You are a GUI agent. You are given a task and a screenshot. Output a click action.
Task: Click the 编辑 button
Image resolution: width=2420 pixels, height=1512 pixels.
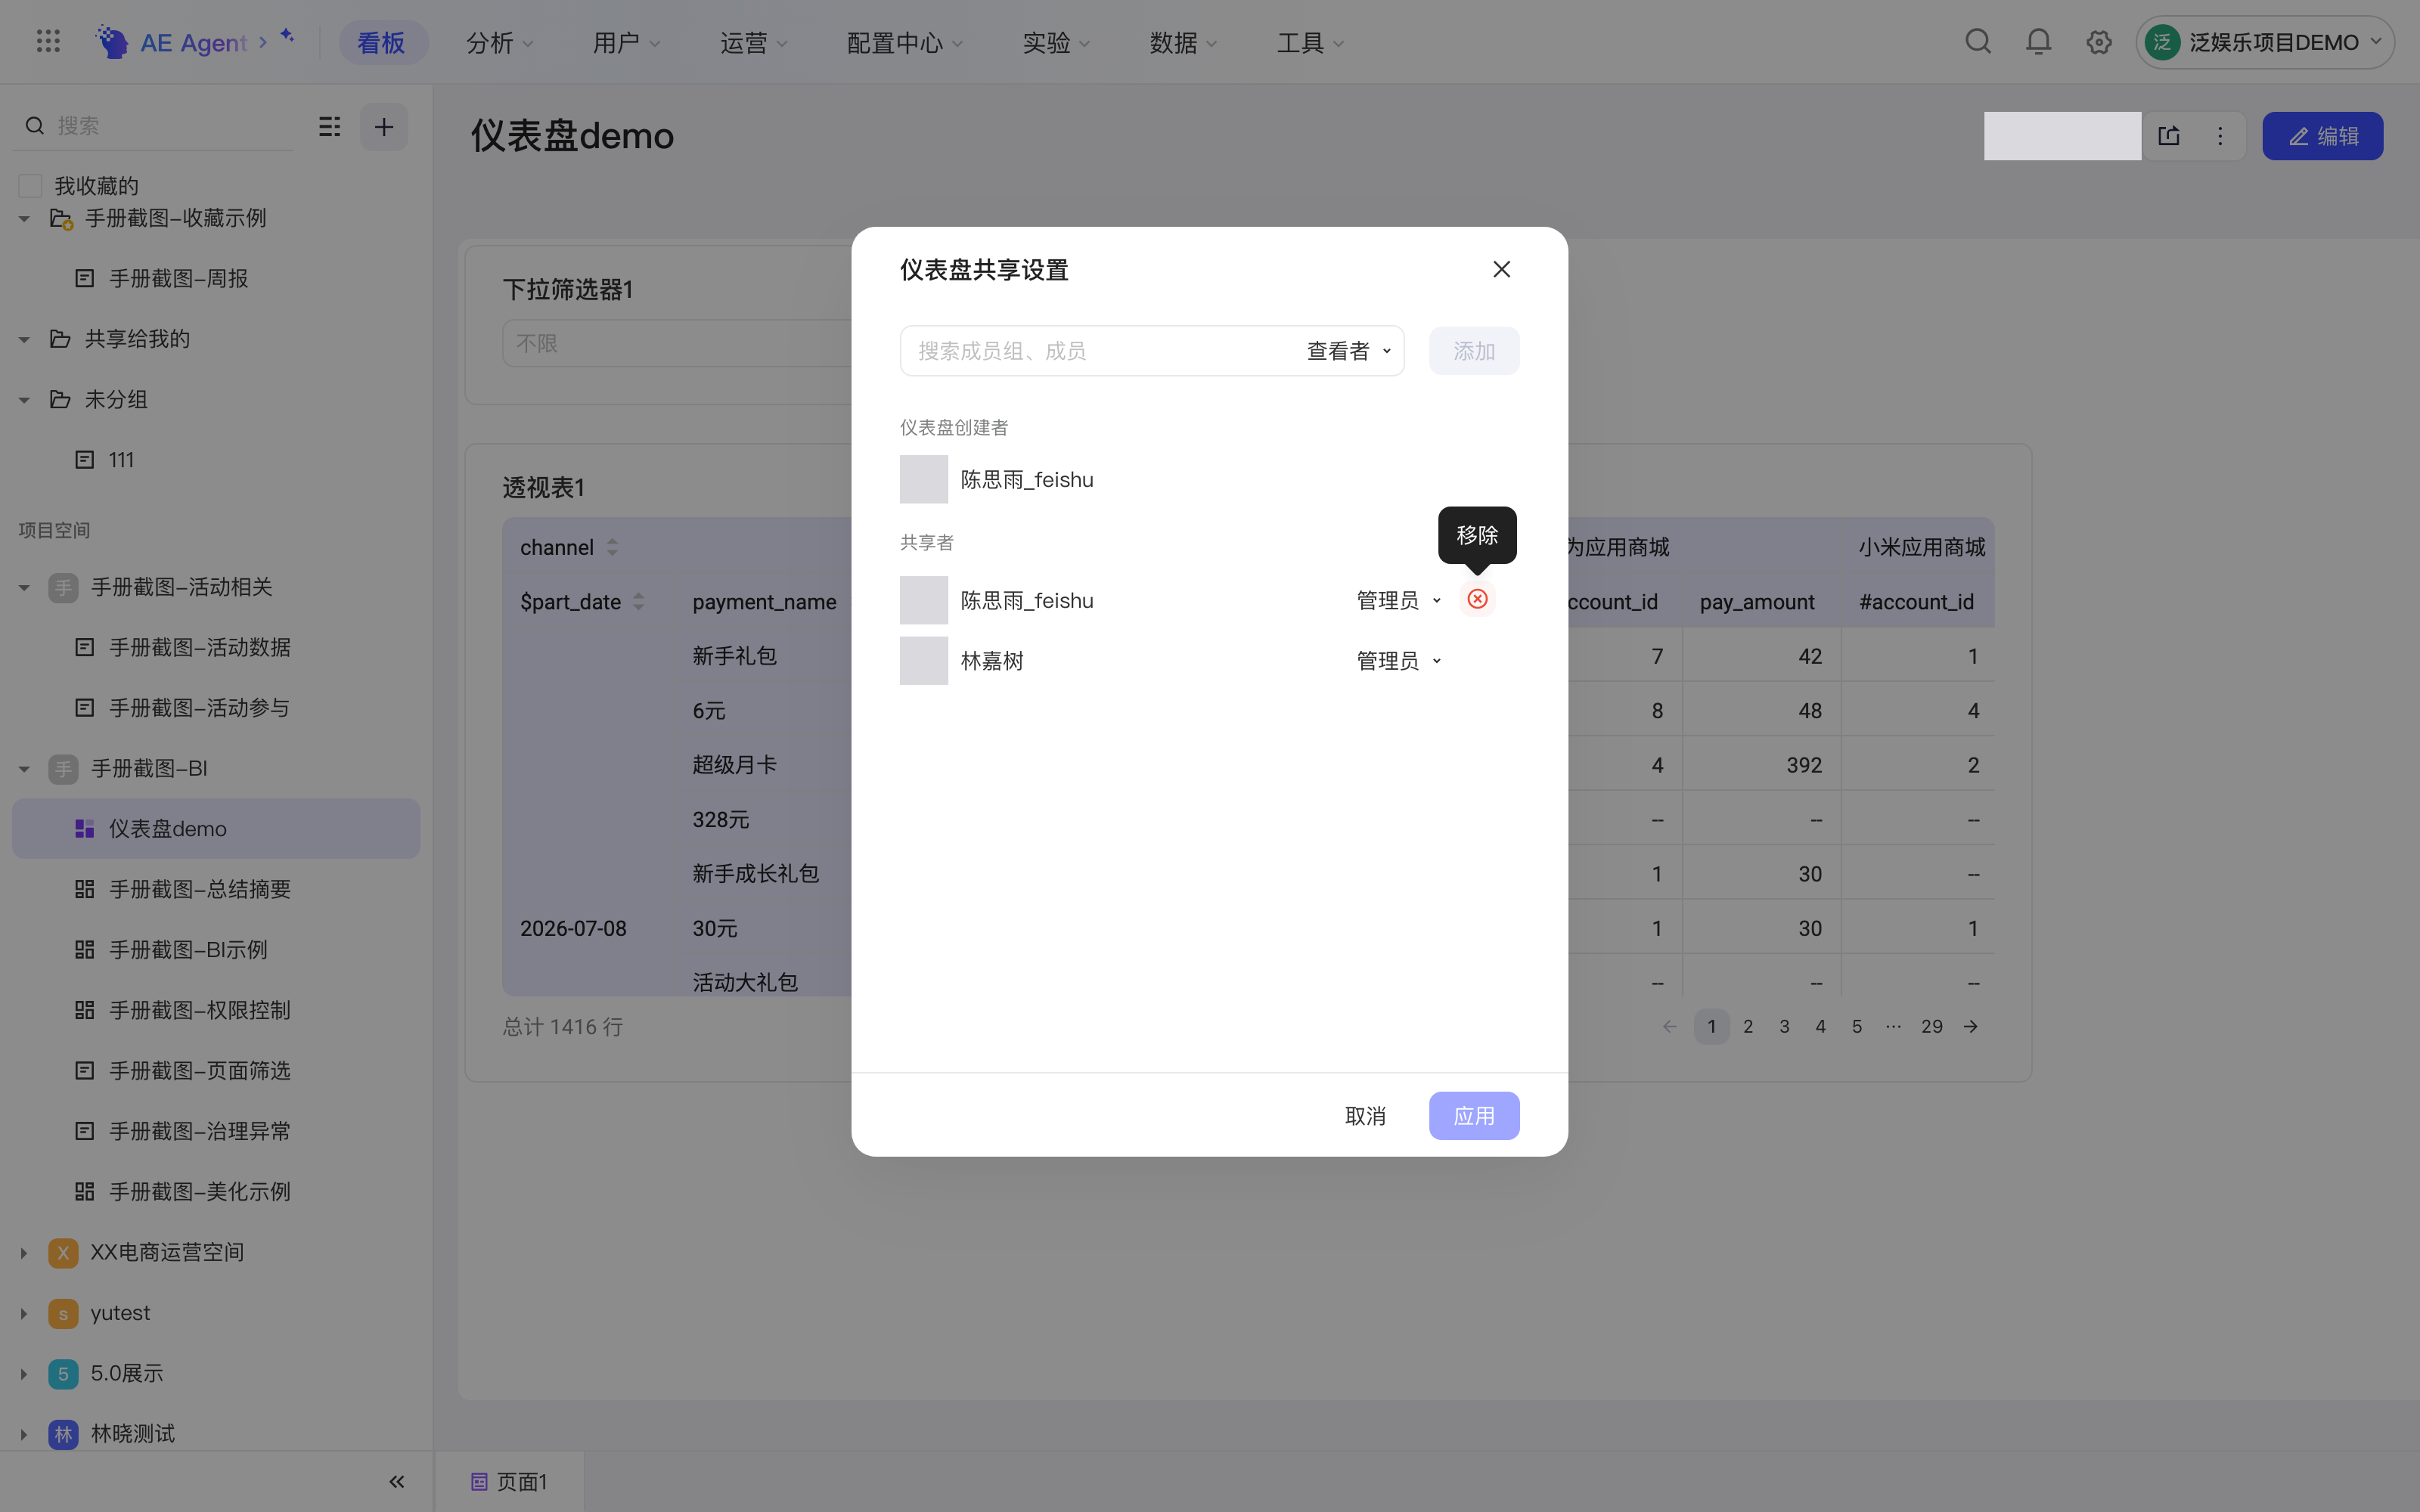tap(2322, 136)
